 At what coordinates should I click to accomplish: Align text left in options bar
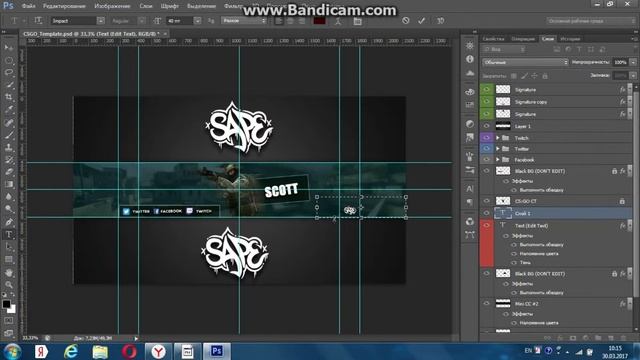click(279, 20)
